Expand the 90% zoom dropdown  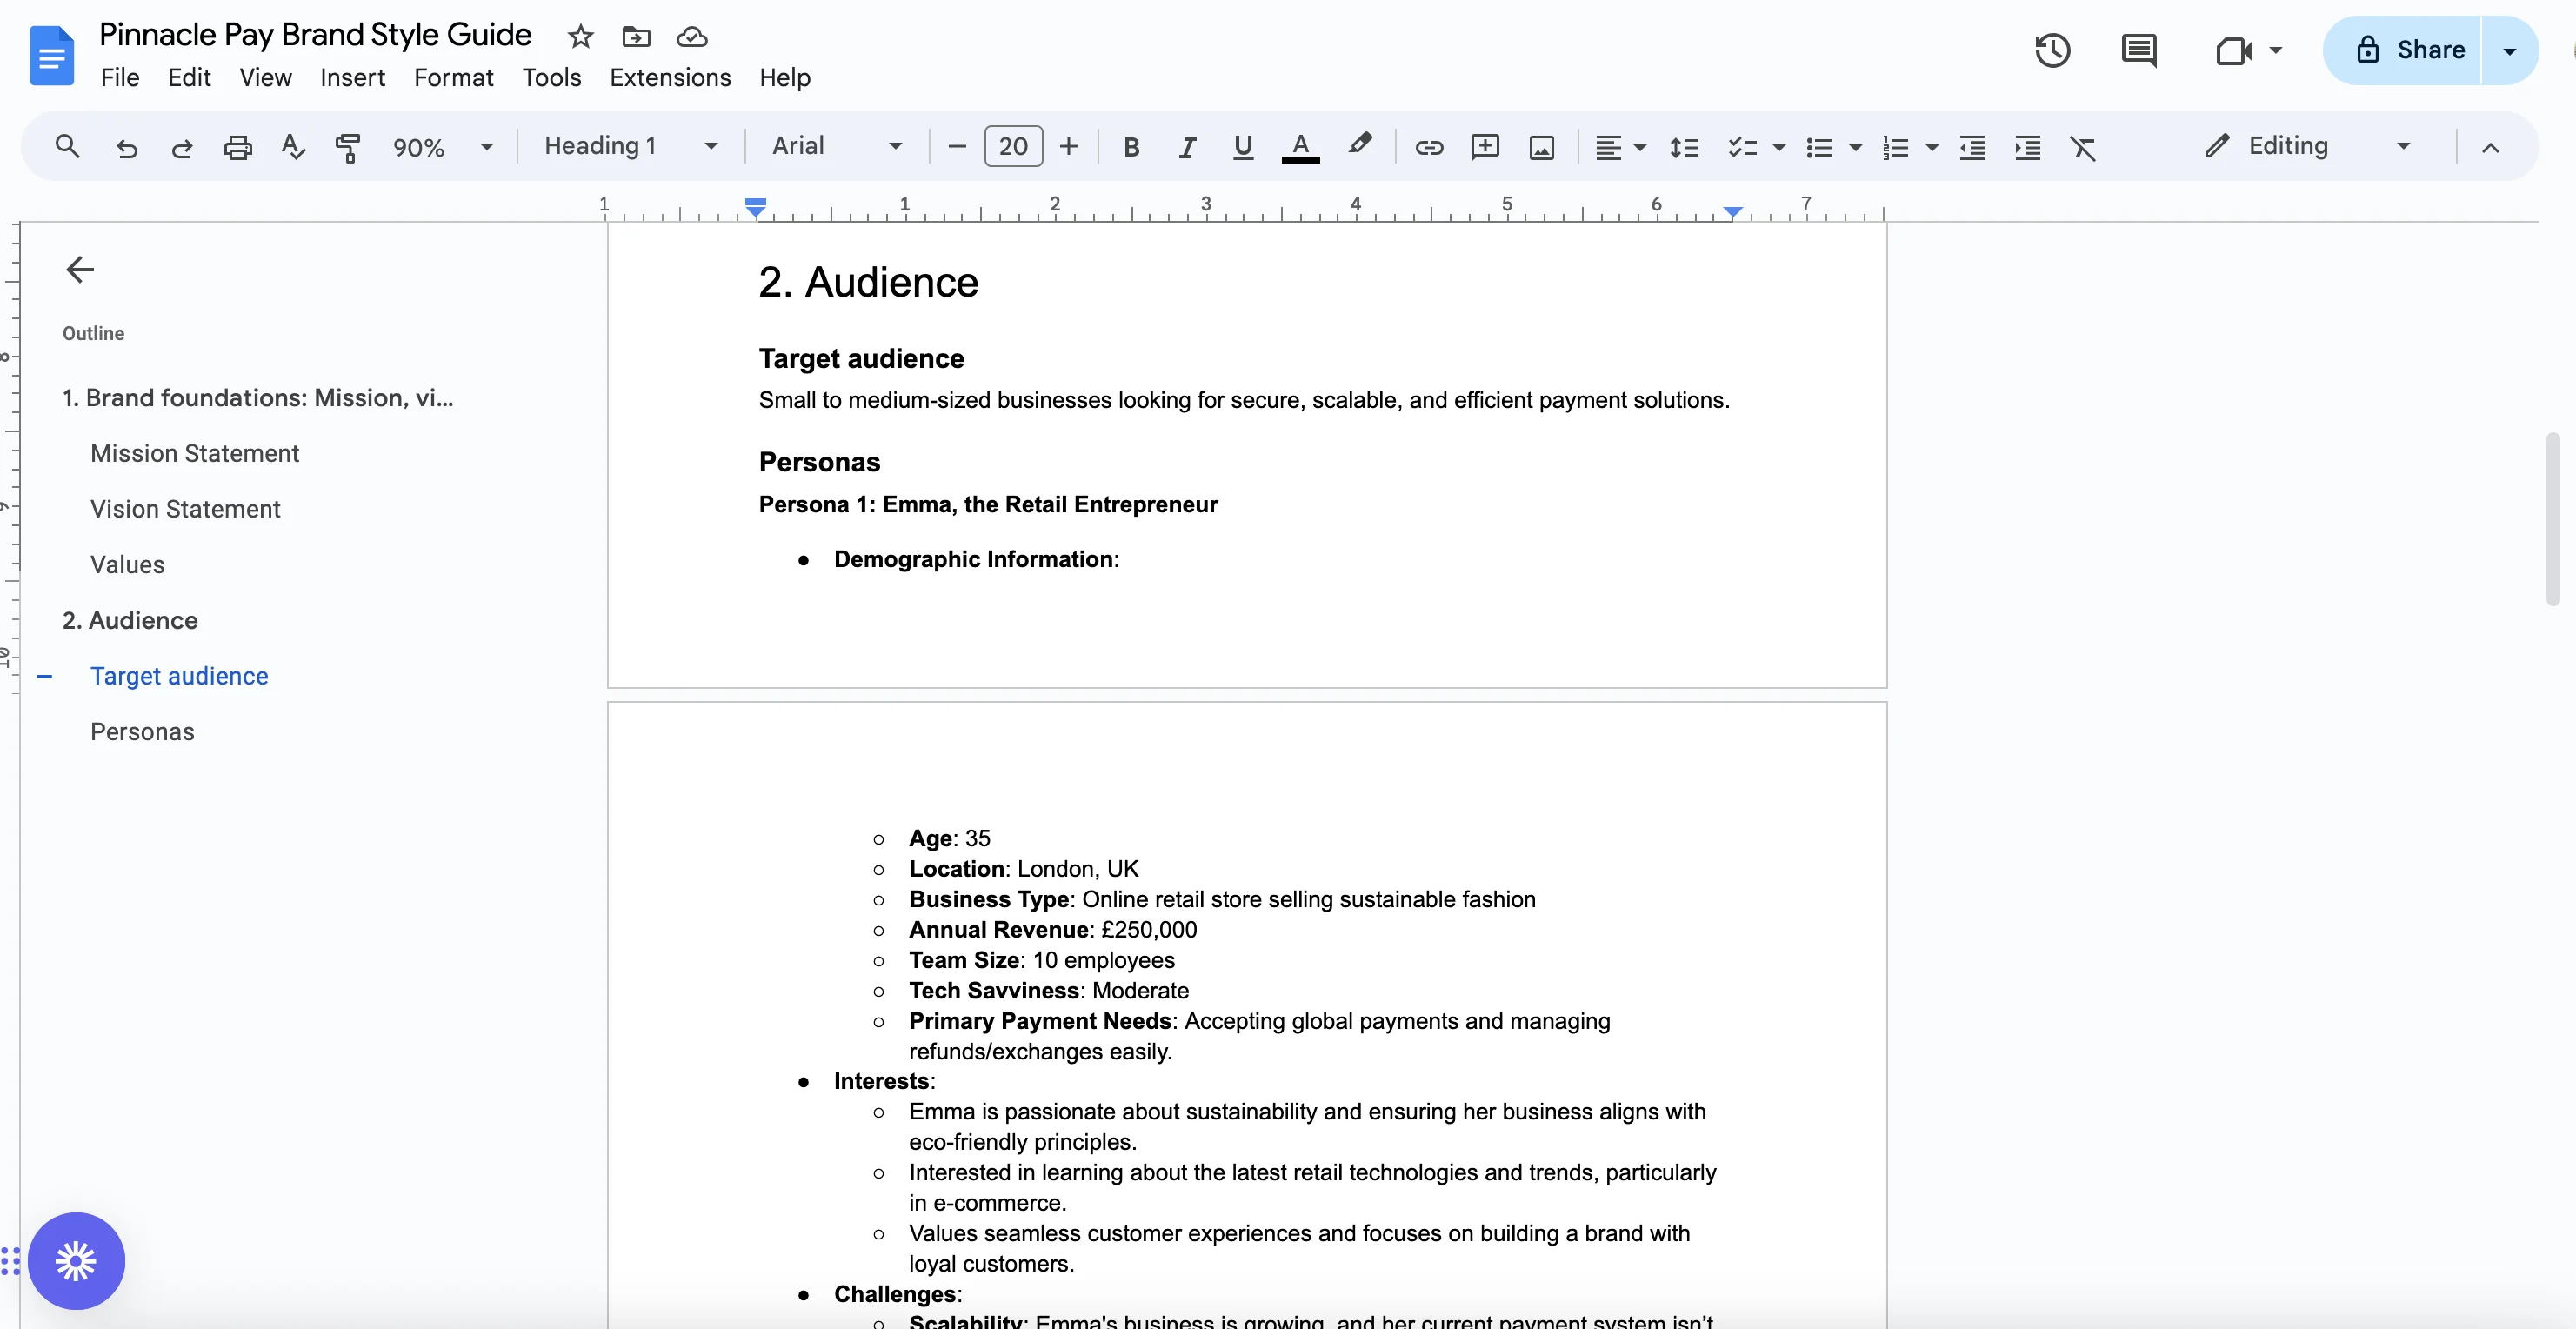(442, 147)
